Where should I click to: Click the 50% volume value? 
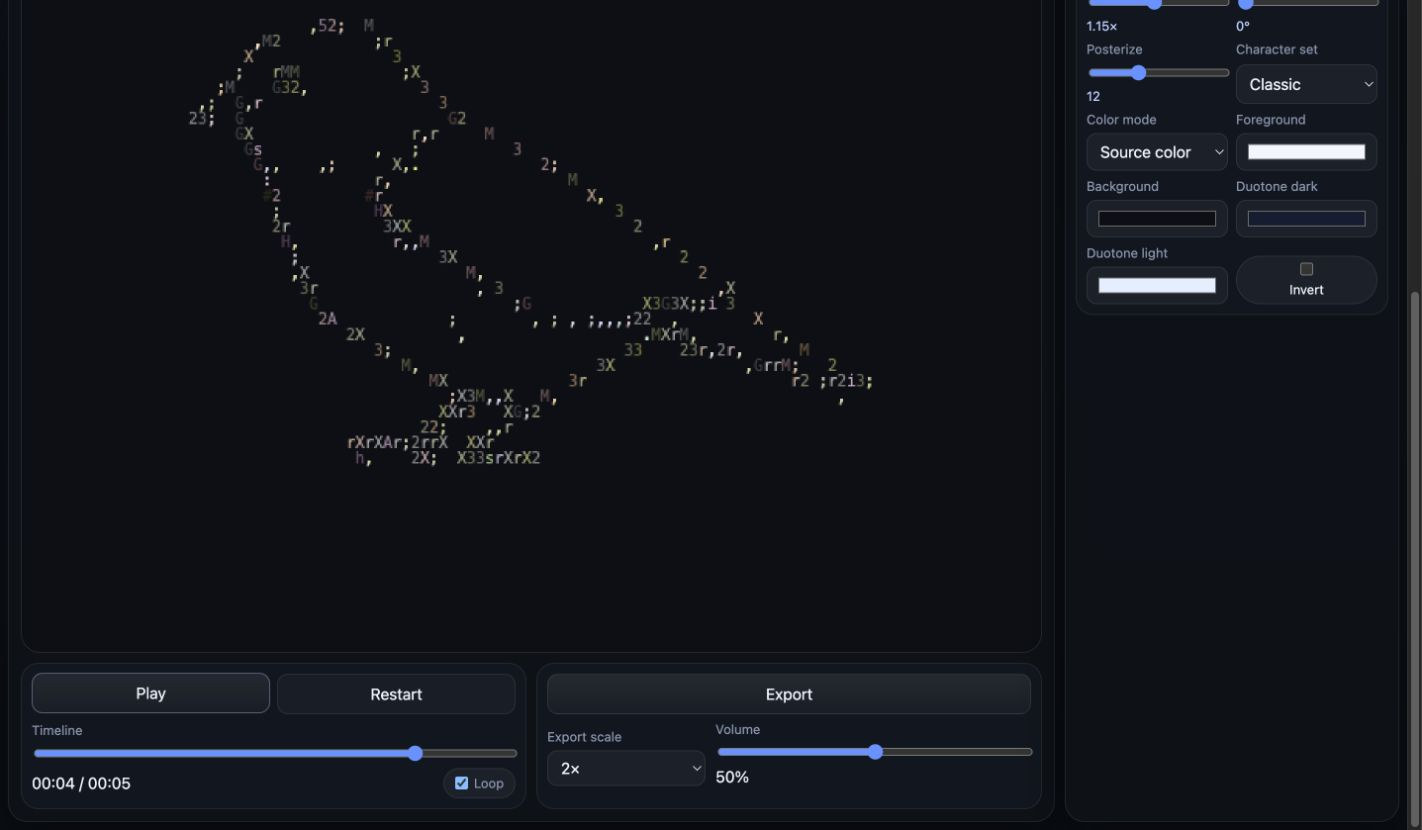click(x=732, y=777)
